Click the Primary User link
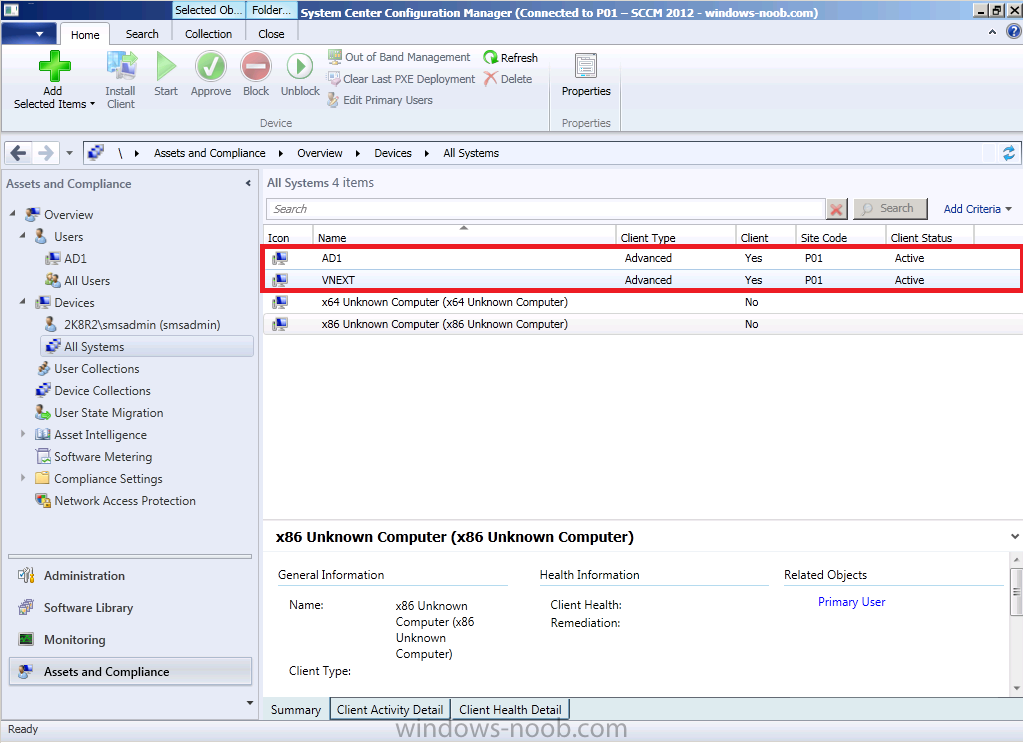Image resolution: width=1023 pixels, height=743 pixels. point(851,602)
